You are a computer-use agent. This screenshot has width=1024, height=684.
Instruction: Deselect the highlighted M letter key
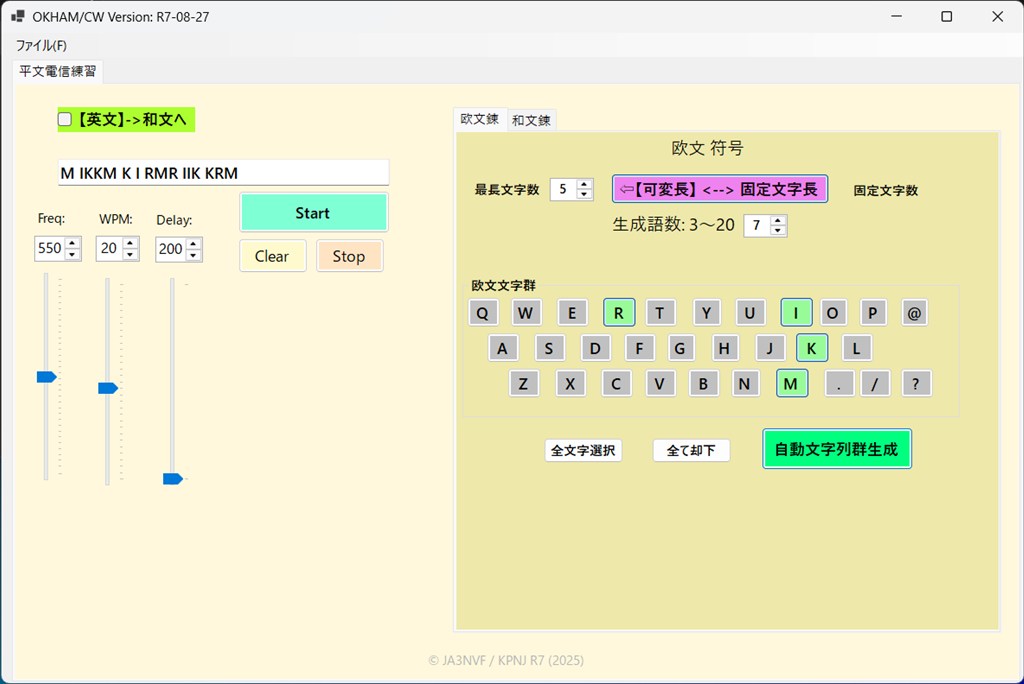pos(791,383)
